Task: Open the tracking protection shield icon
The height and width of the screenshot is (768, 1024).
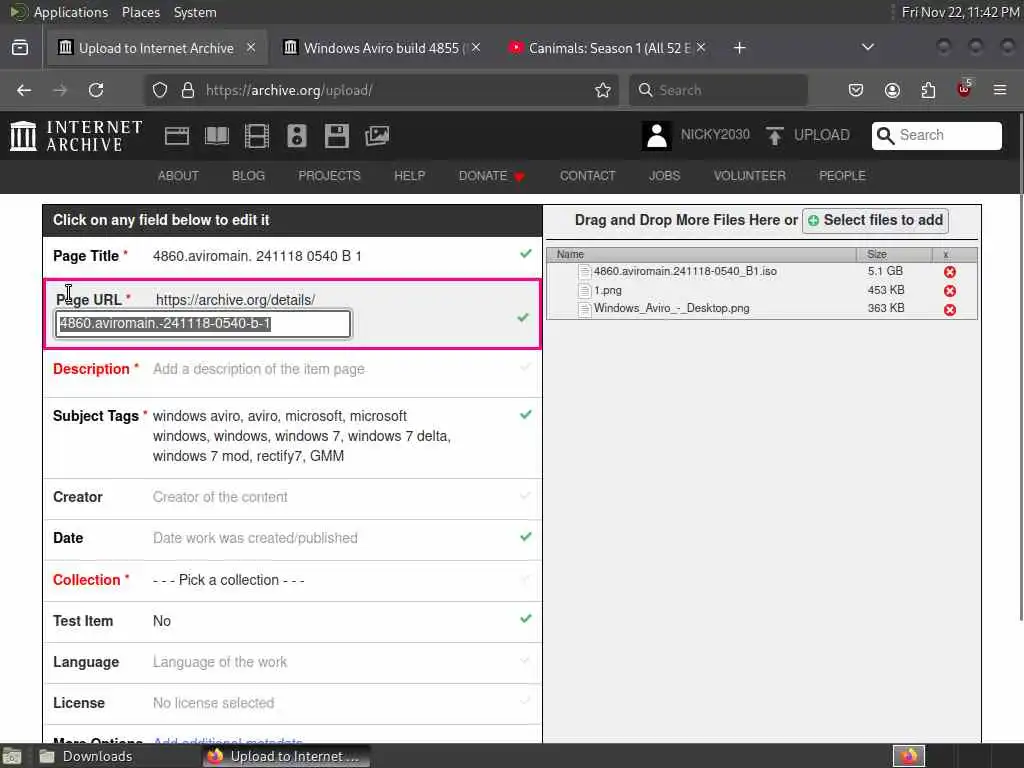Action: (160, 90)
